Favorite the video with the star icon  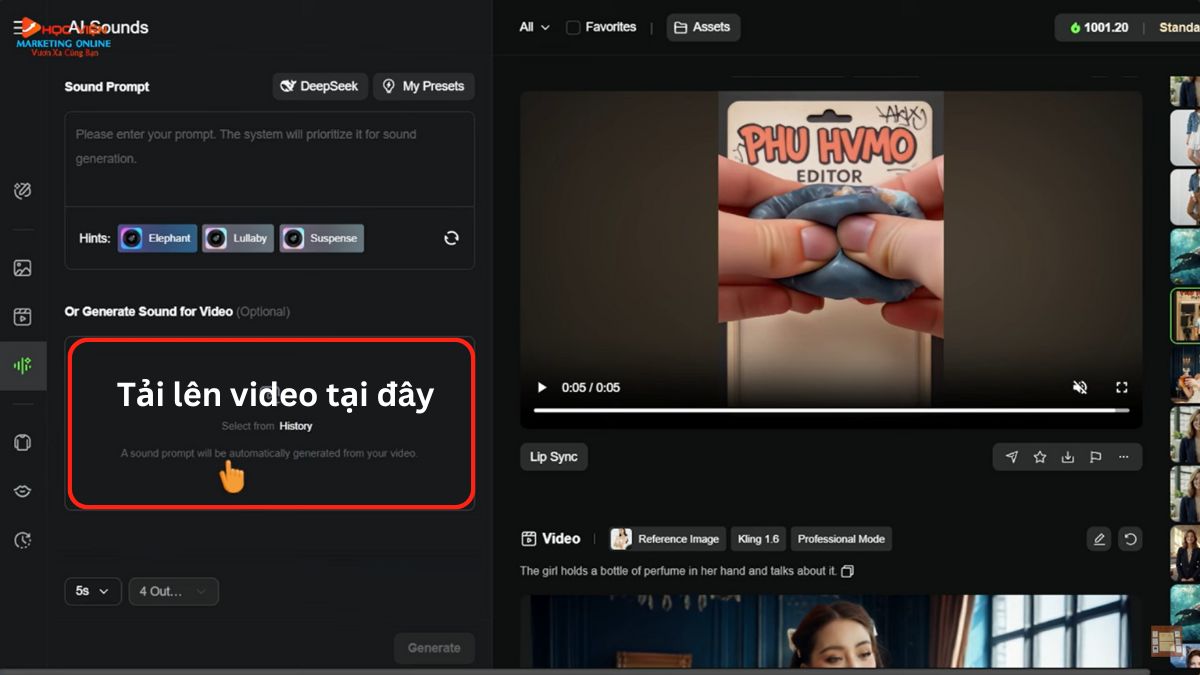click(1040, 457)
